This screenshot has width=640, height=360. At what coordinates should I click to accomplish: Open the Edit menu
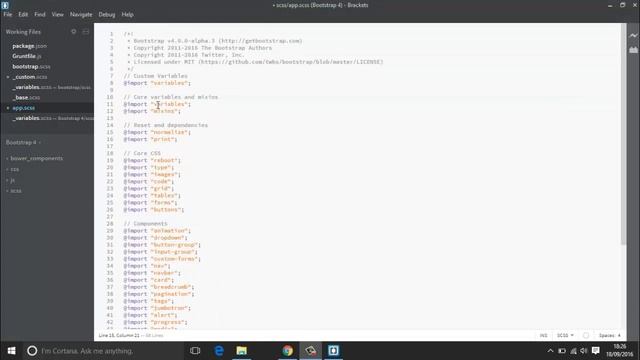pyautogui.click(x=23, y=14)
